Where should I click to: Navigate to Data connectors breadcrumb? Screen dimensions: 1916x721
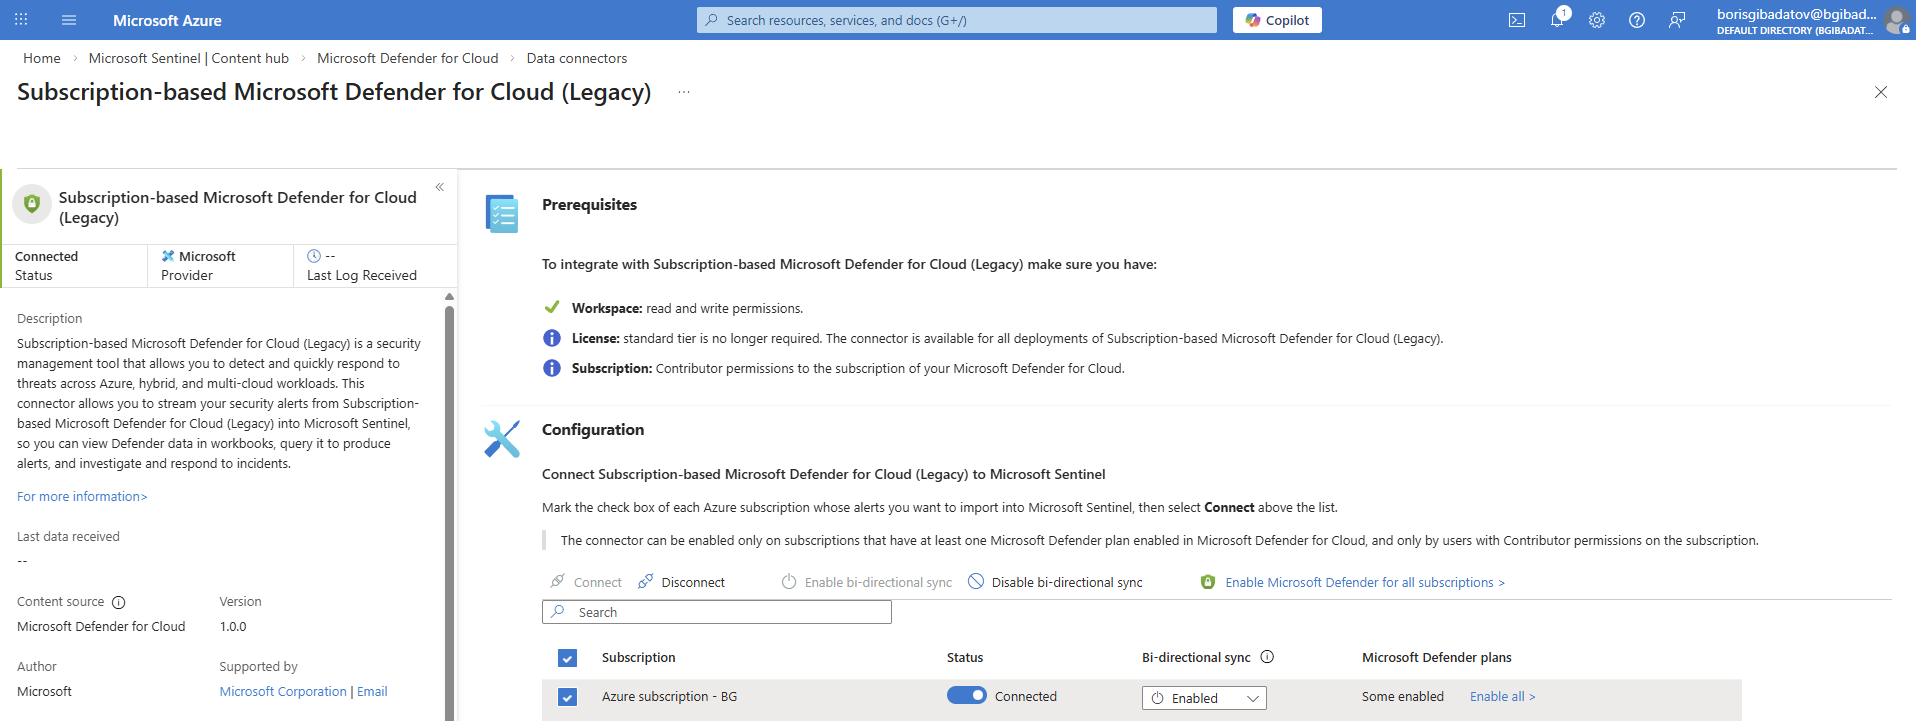coord(577,58)
